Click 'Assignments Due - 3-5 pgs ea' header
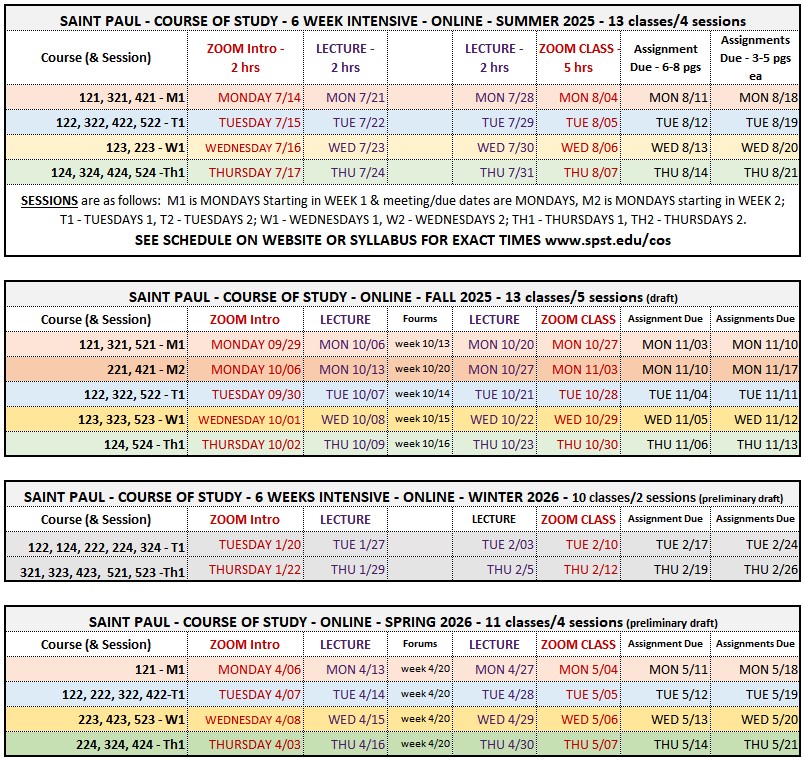Viewport: 804px width, 760px height. (755, 58)
